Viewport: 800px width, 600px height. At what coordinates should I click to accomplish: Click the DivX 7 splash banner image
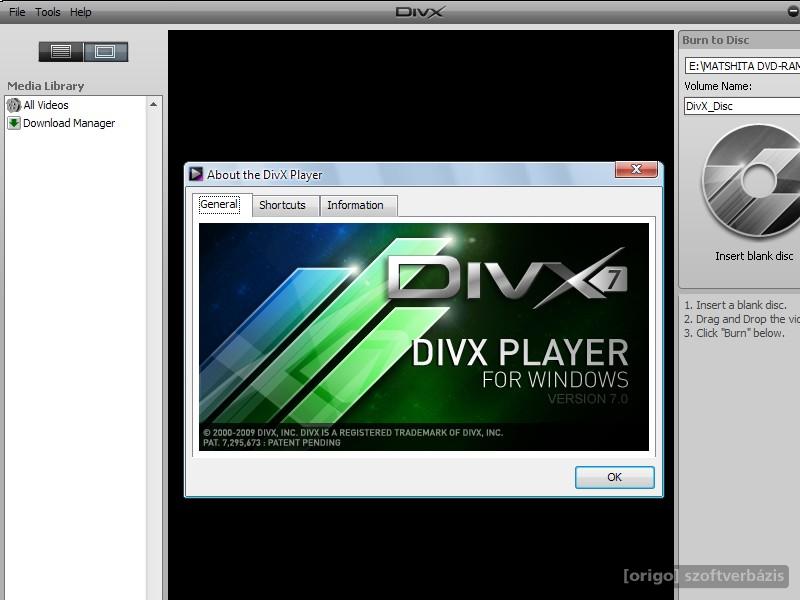(424, 337)
